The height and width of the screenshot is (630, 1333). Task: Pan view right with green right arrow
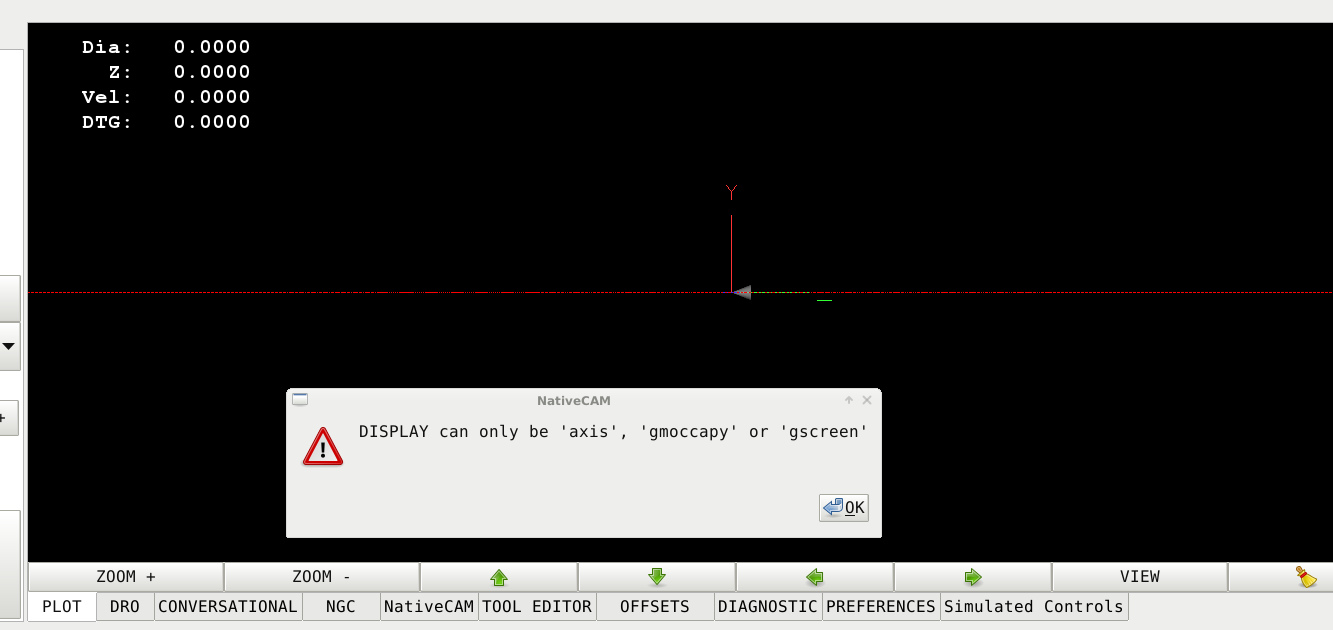(x=973, y=577)
